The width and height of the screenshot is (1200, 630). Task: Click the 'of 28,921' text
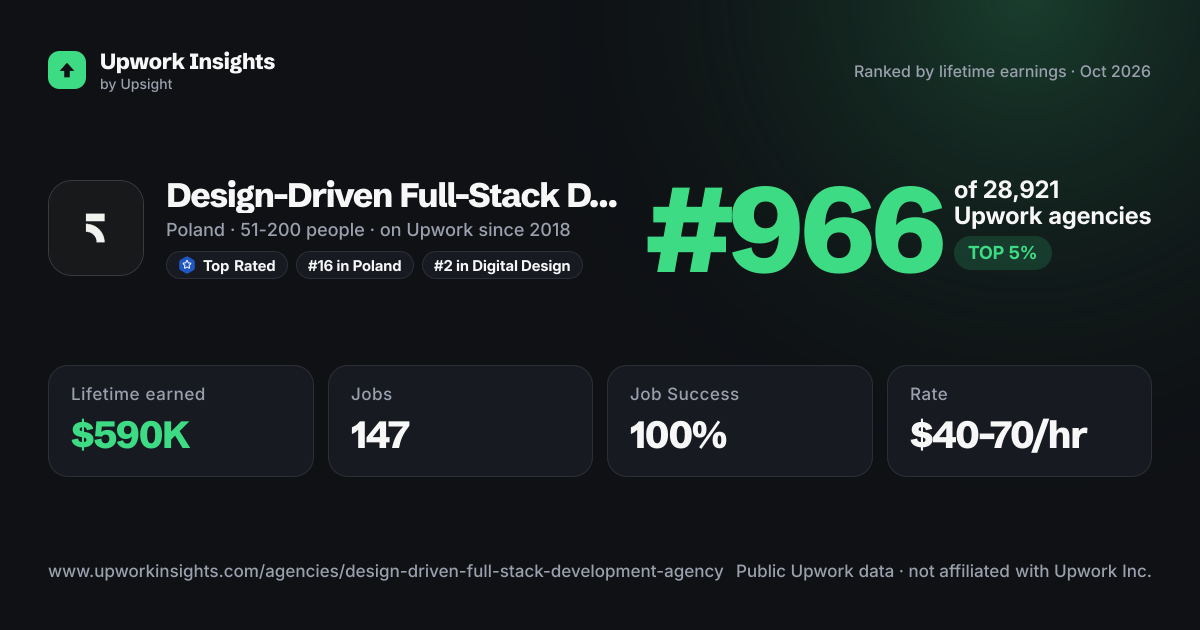[x=1006, y=190]
